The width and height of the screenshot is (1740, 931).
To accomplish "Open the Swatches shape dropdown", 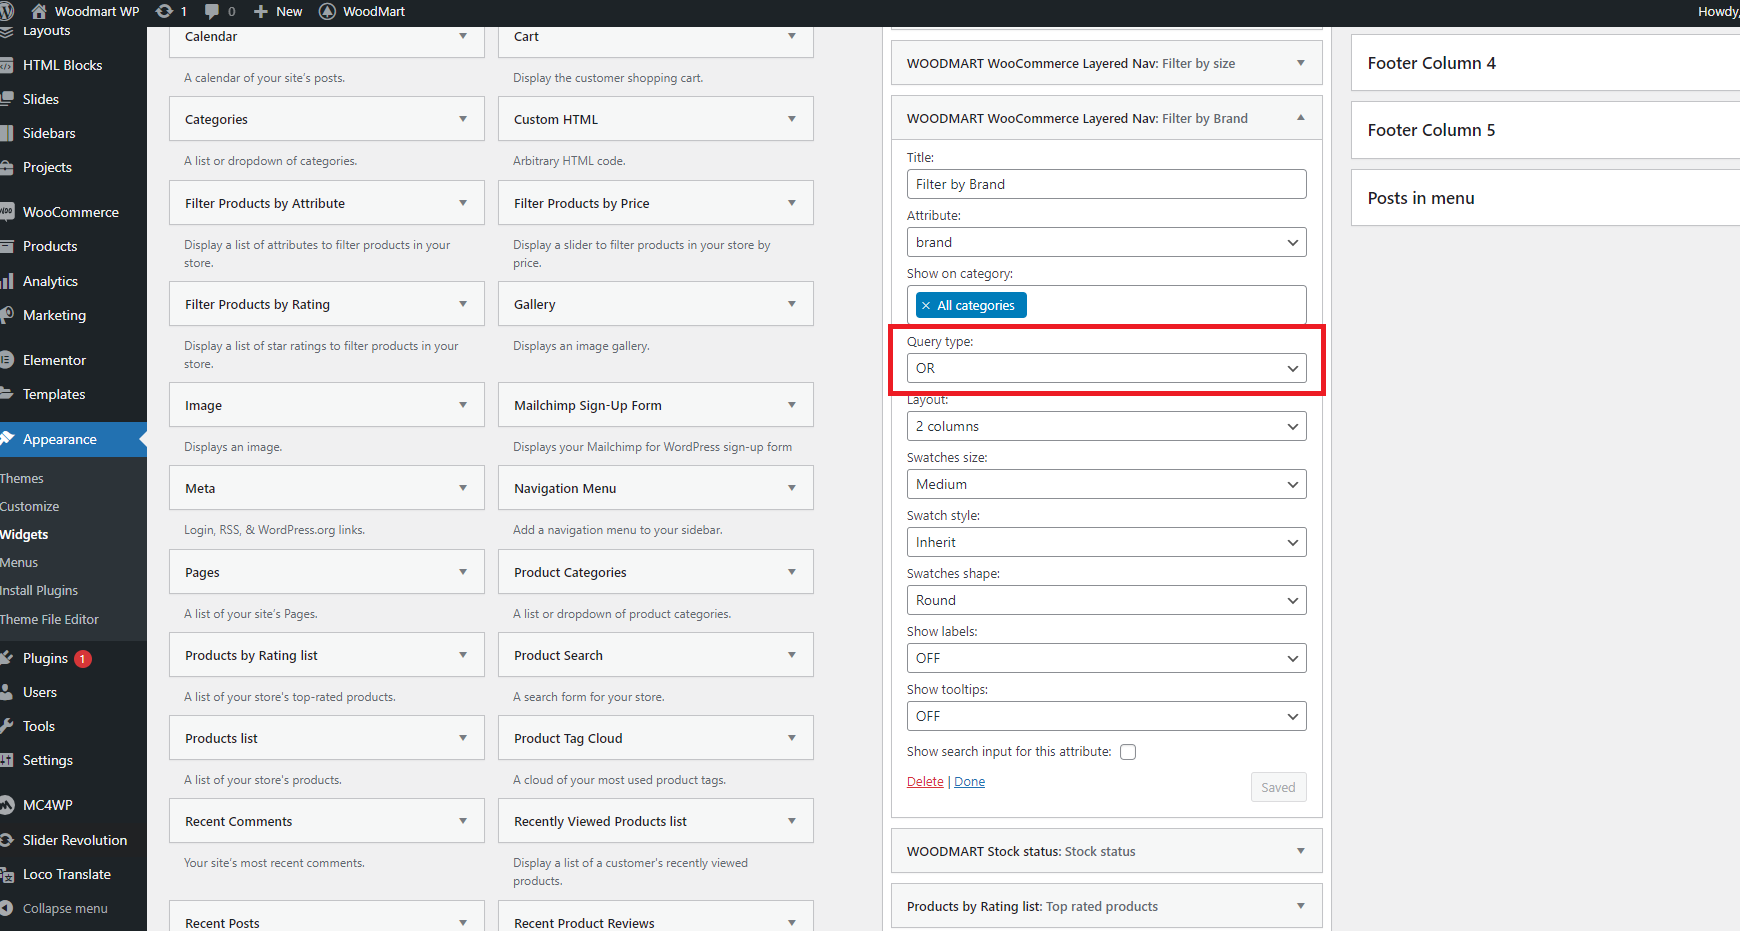I will (1106, 600).
